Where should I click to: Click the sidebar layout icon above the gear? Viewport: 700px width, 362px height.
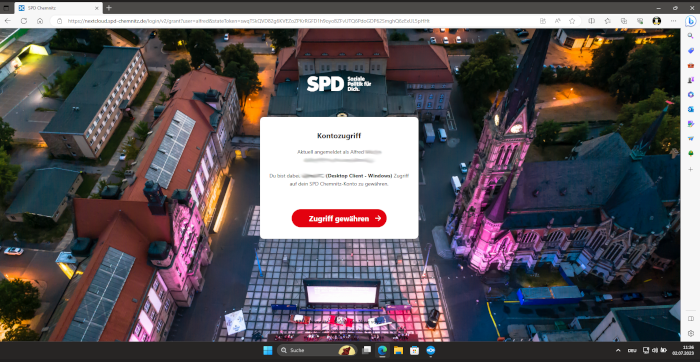[x=691, y=318]
